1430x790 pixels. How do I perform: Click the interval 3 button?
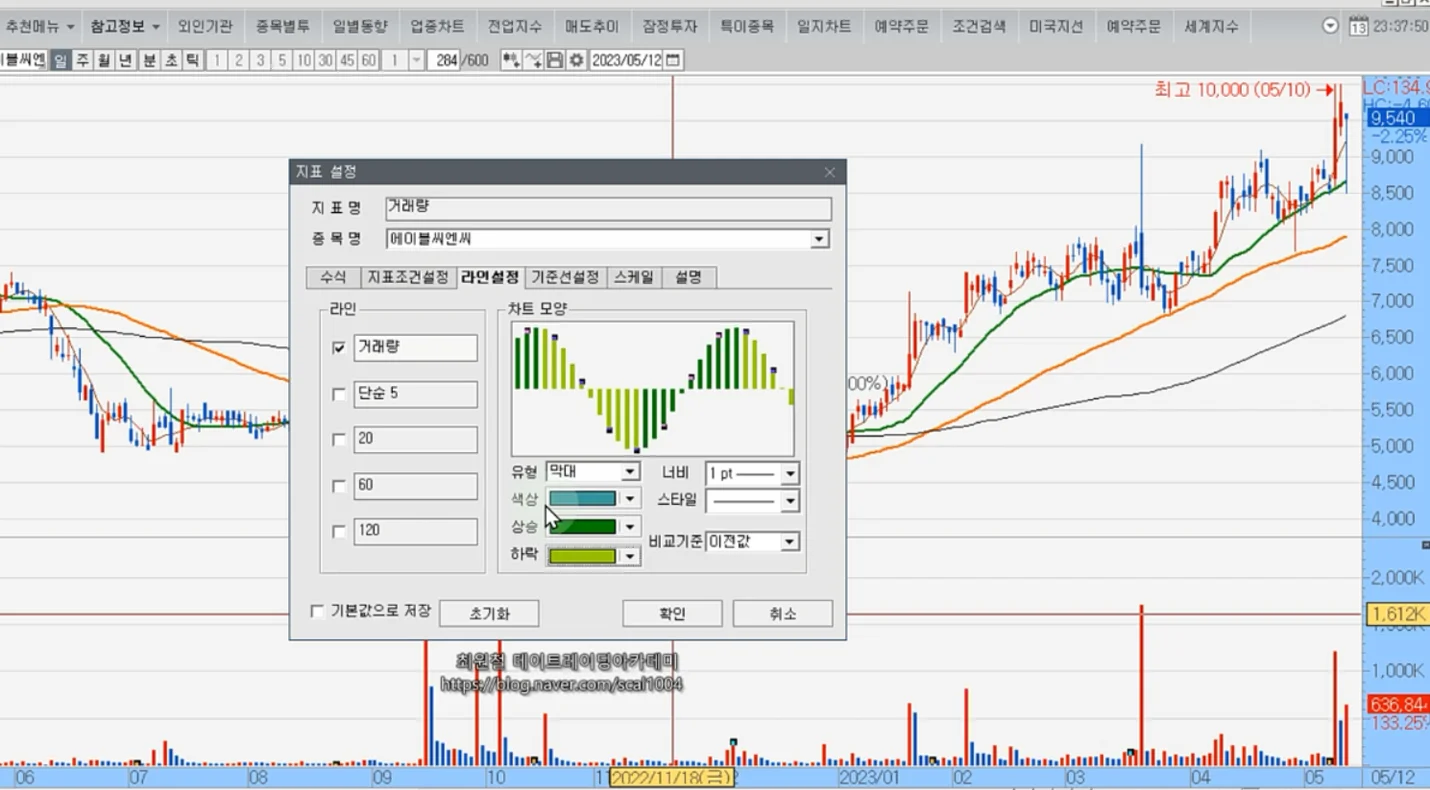pos(260,60)
